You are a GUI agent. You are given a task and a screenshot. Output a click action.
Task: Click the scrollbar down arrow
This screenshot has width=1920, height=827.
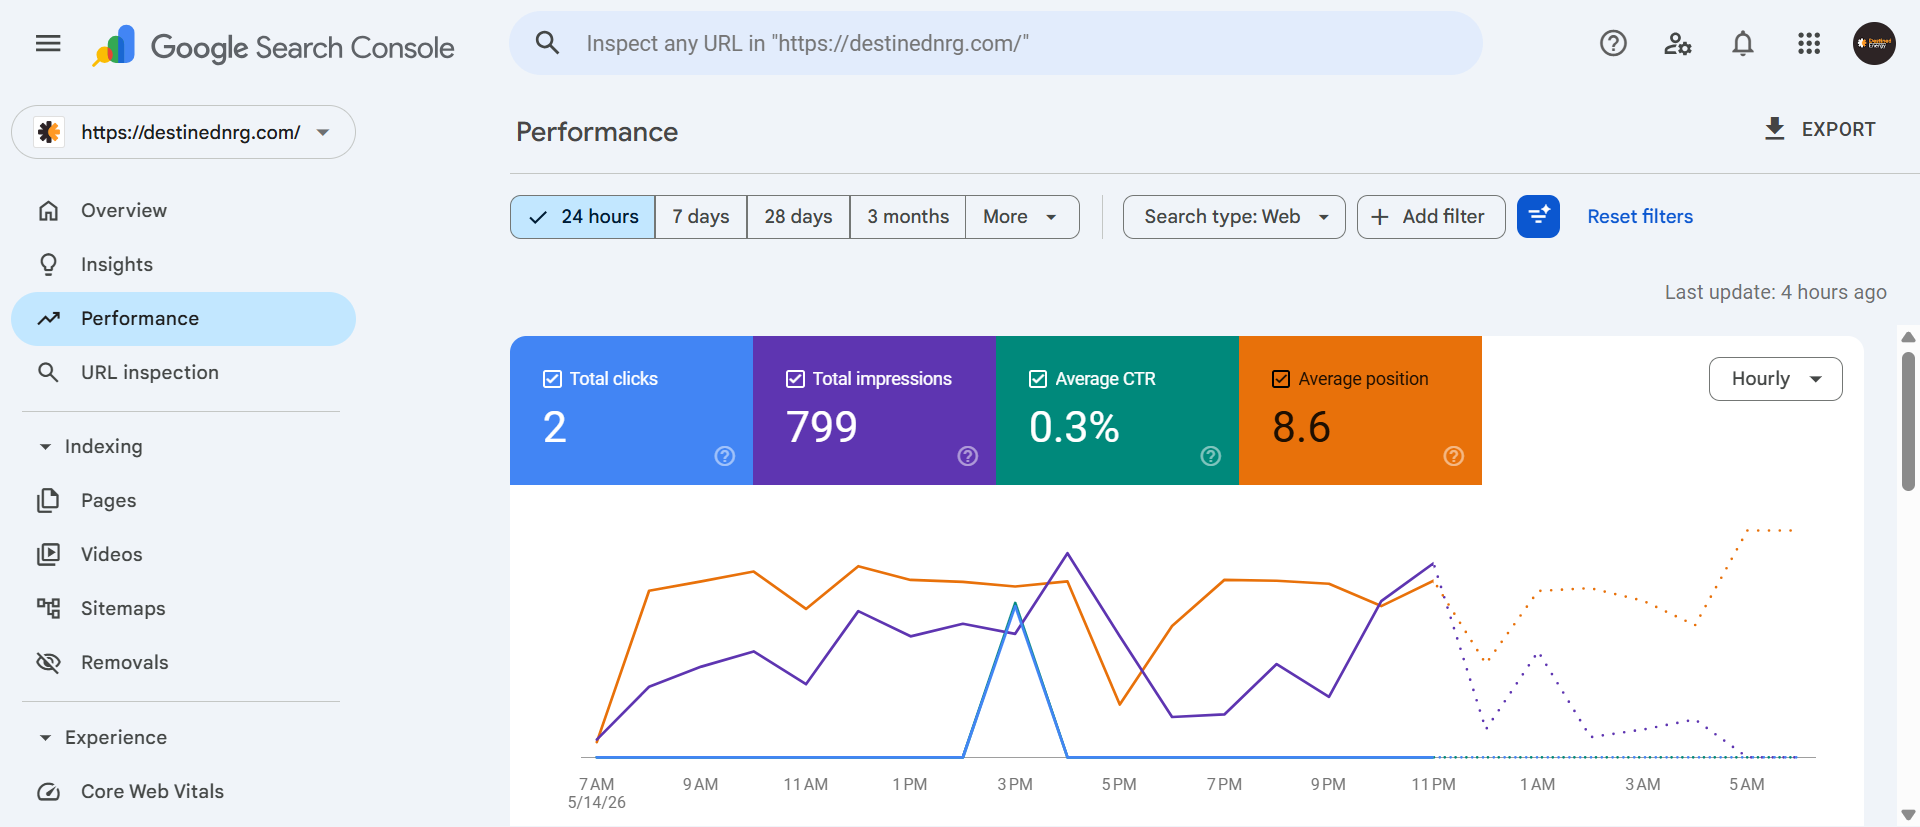pyautogui.click(x=1908, y=815)
